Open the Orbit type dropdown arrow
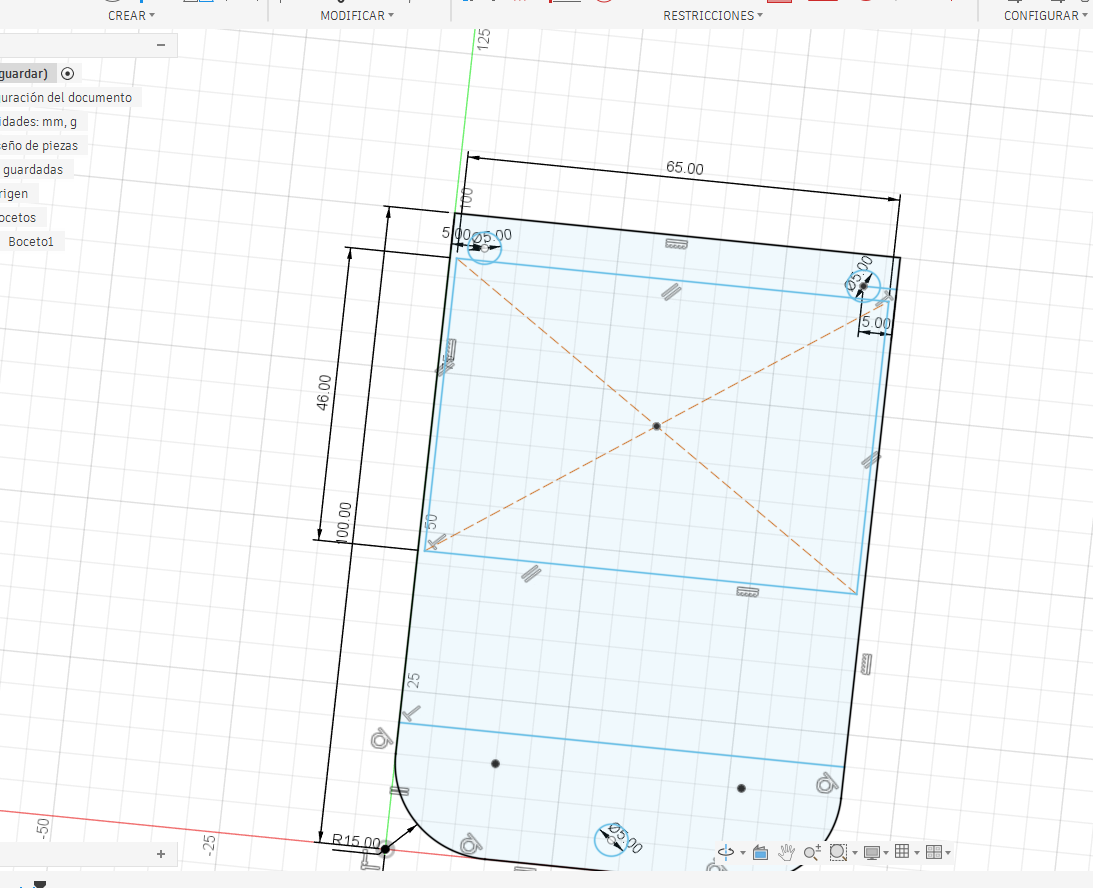 pos(743,852)
